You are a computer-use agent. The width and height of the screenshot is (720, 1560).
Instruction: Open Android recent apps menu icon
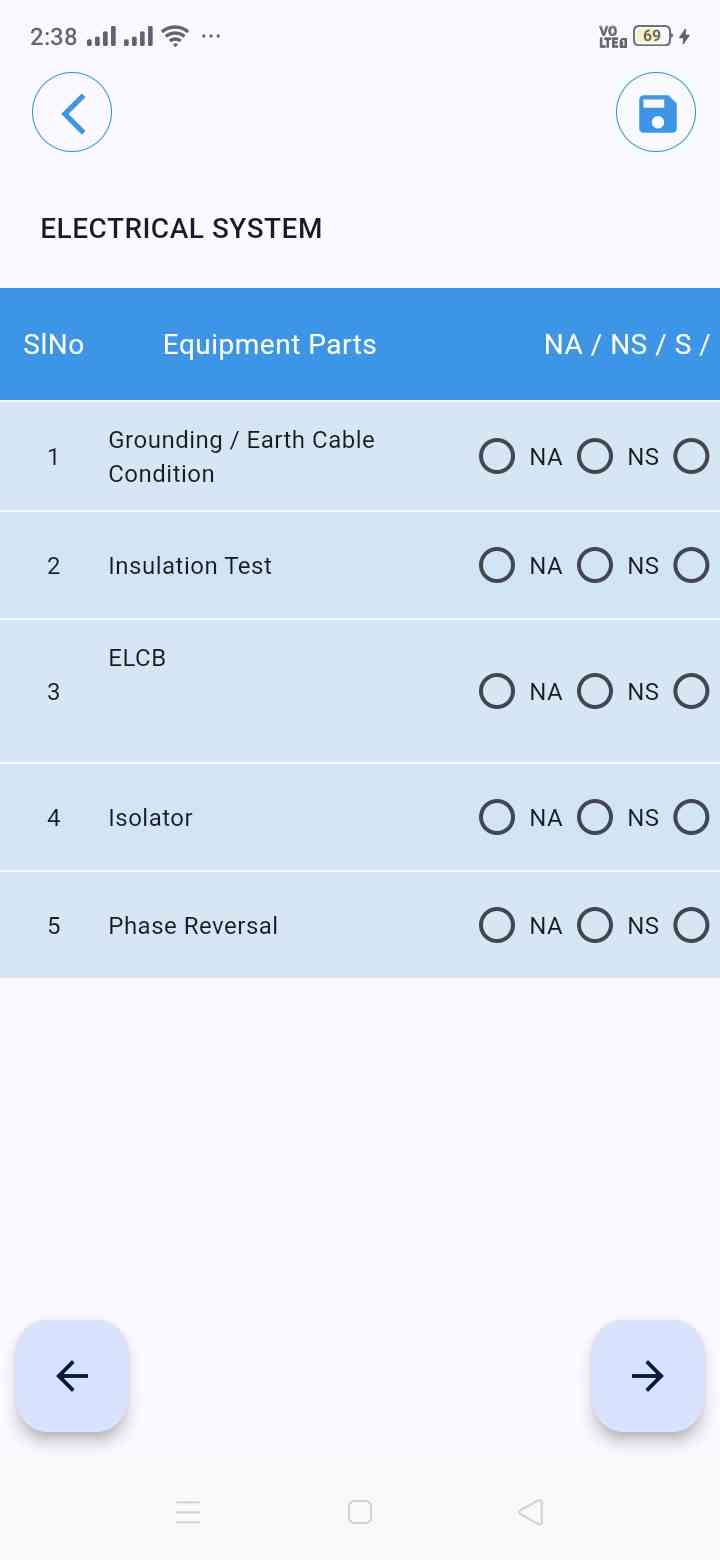tap(188, 1512)
